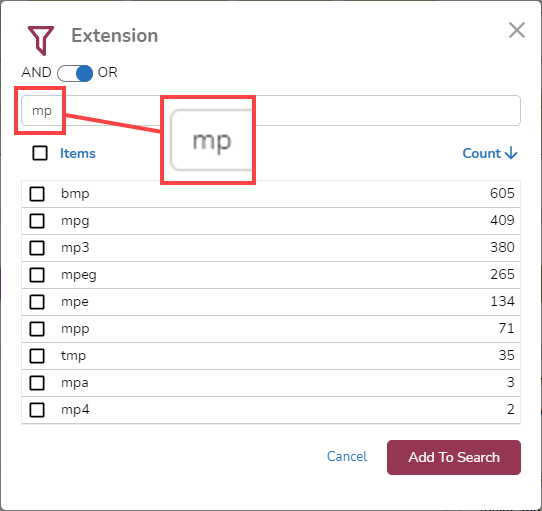Image resolution: width=542 pixels, height=511 pixels.
Task: Select the mpp extension checkbox
Action: (x=37, y=329)
